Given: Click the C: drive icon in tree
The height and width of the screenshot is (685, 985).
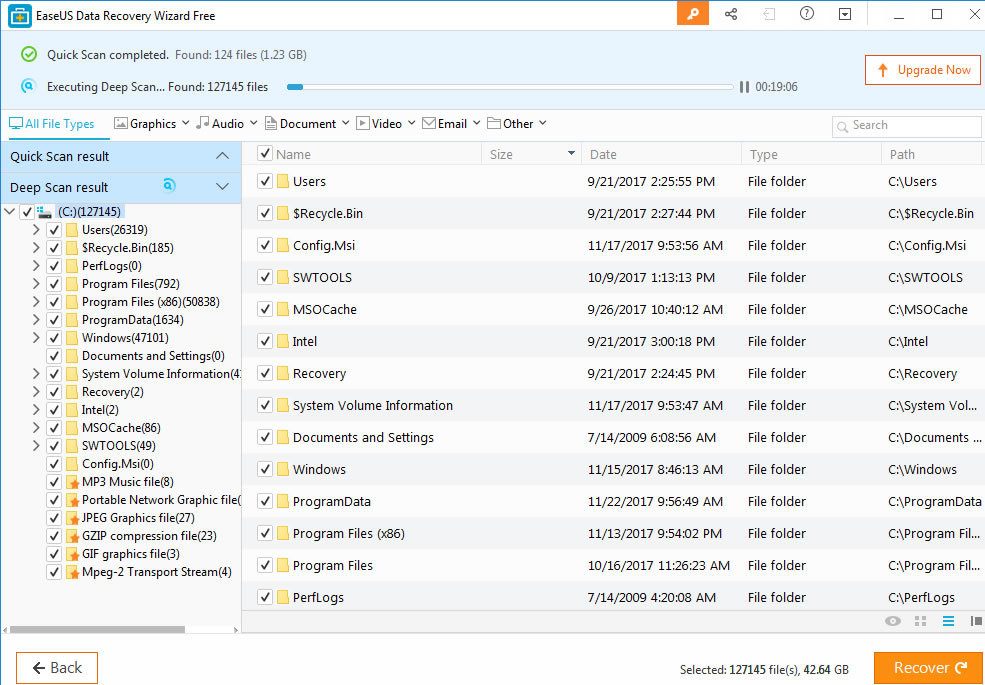Looking at the screenshot, I should tap(44, 212).
